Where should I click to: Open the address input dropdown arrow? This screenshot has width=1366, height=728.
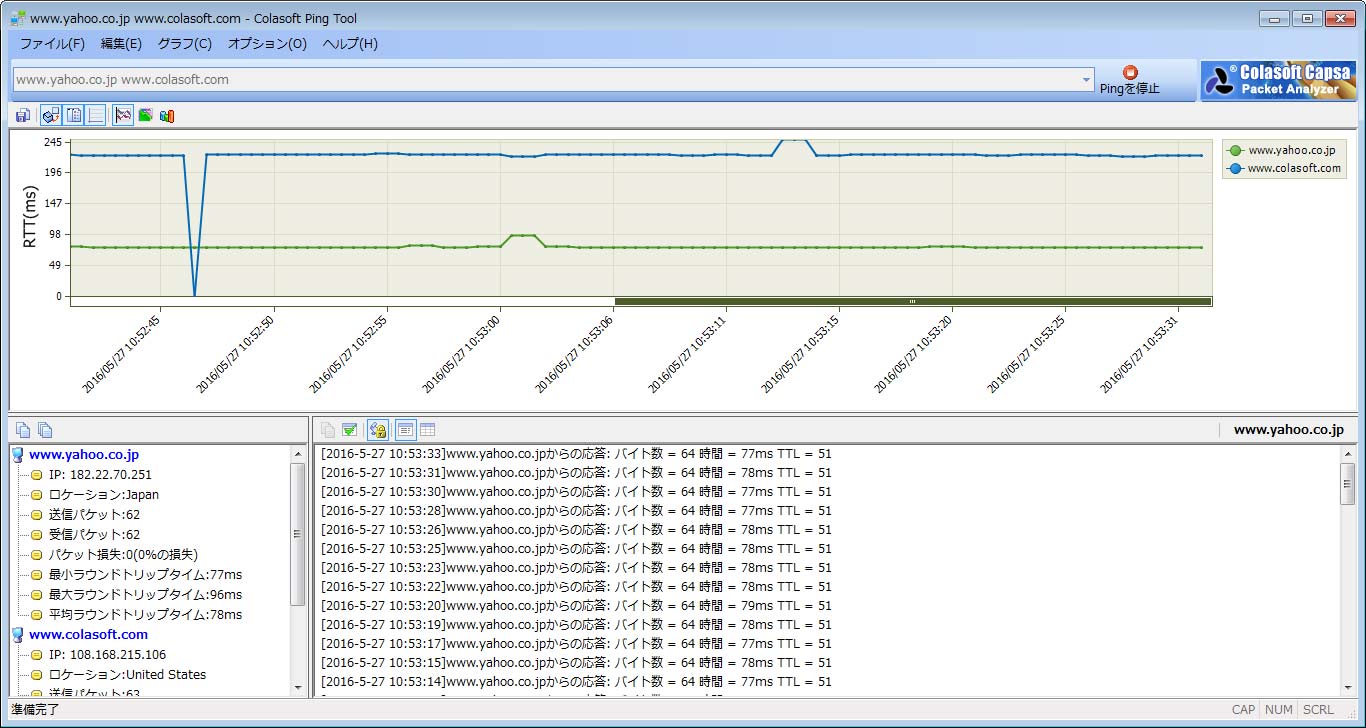(1086, 80)
